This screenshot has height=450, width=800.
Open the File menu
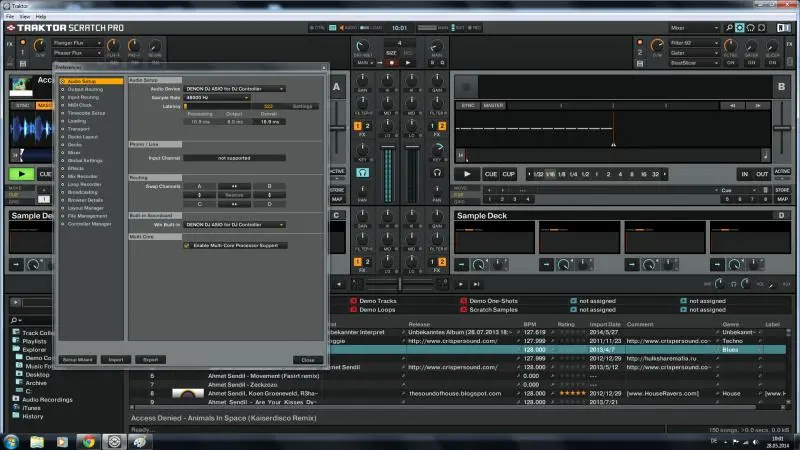10,17
